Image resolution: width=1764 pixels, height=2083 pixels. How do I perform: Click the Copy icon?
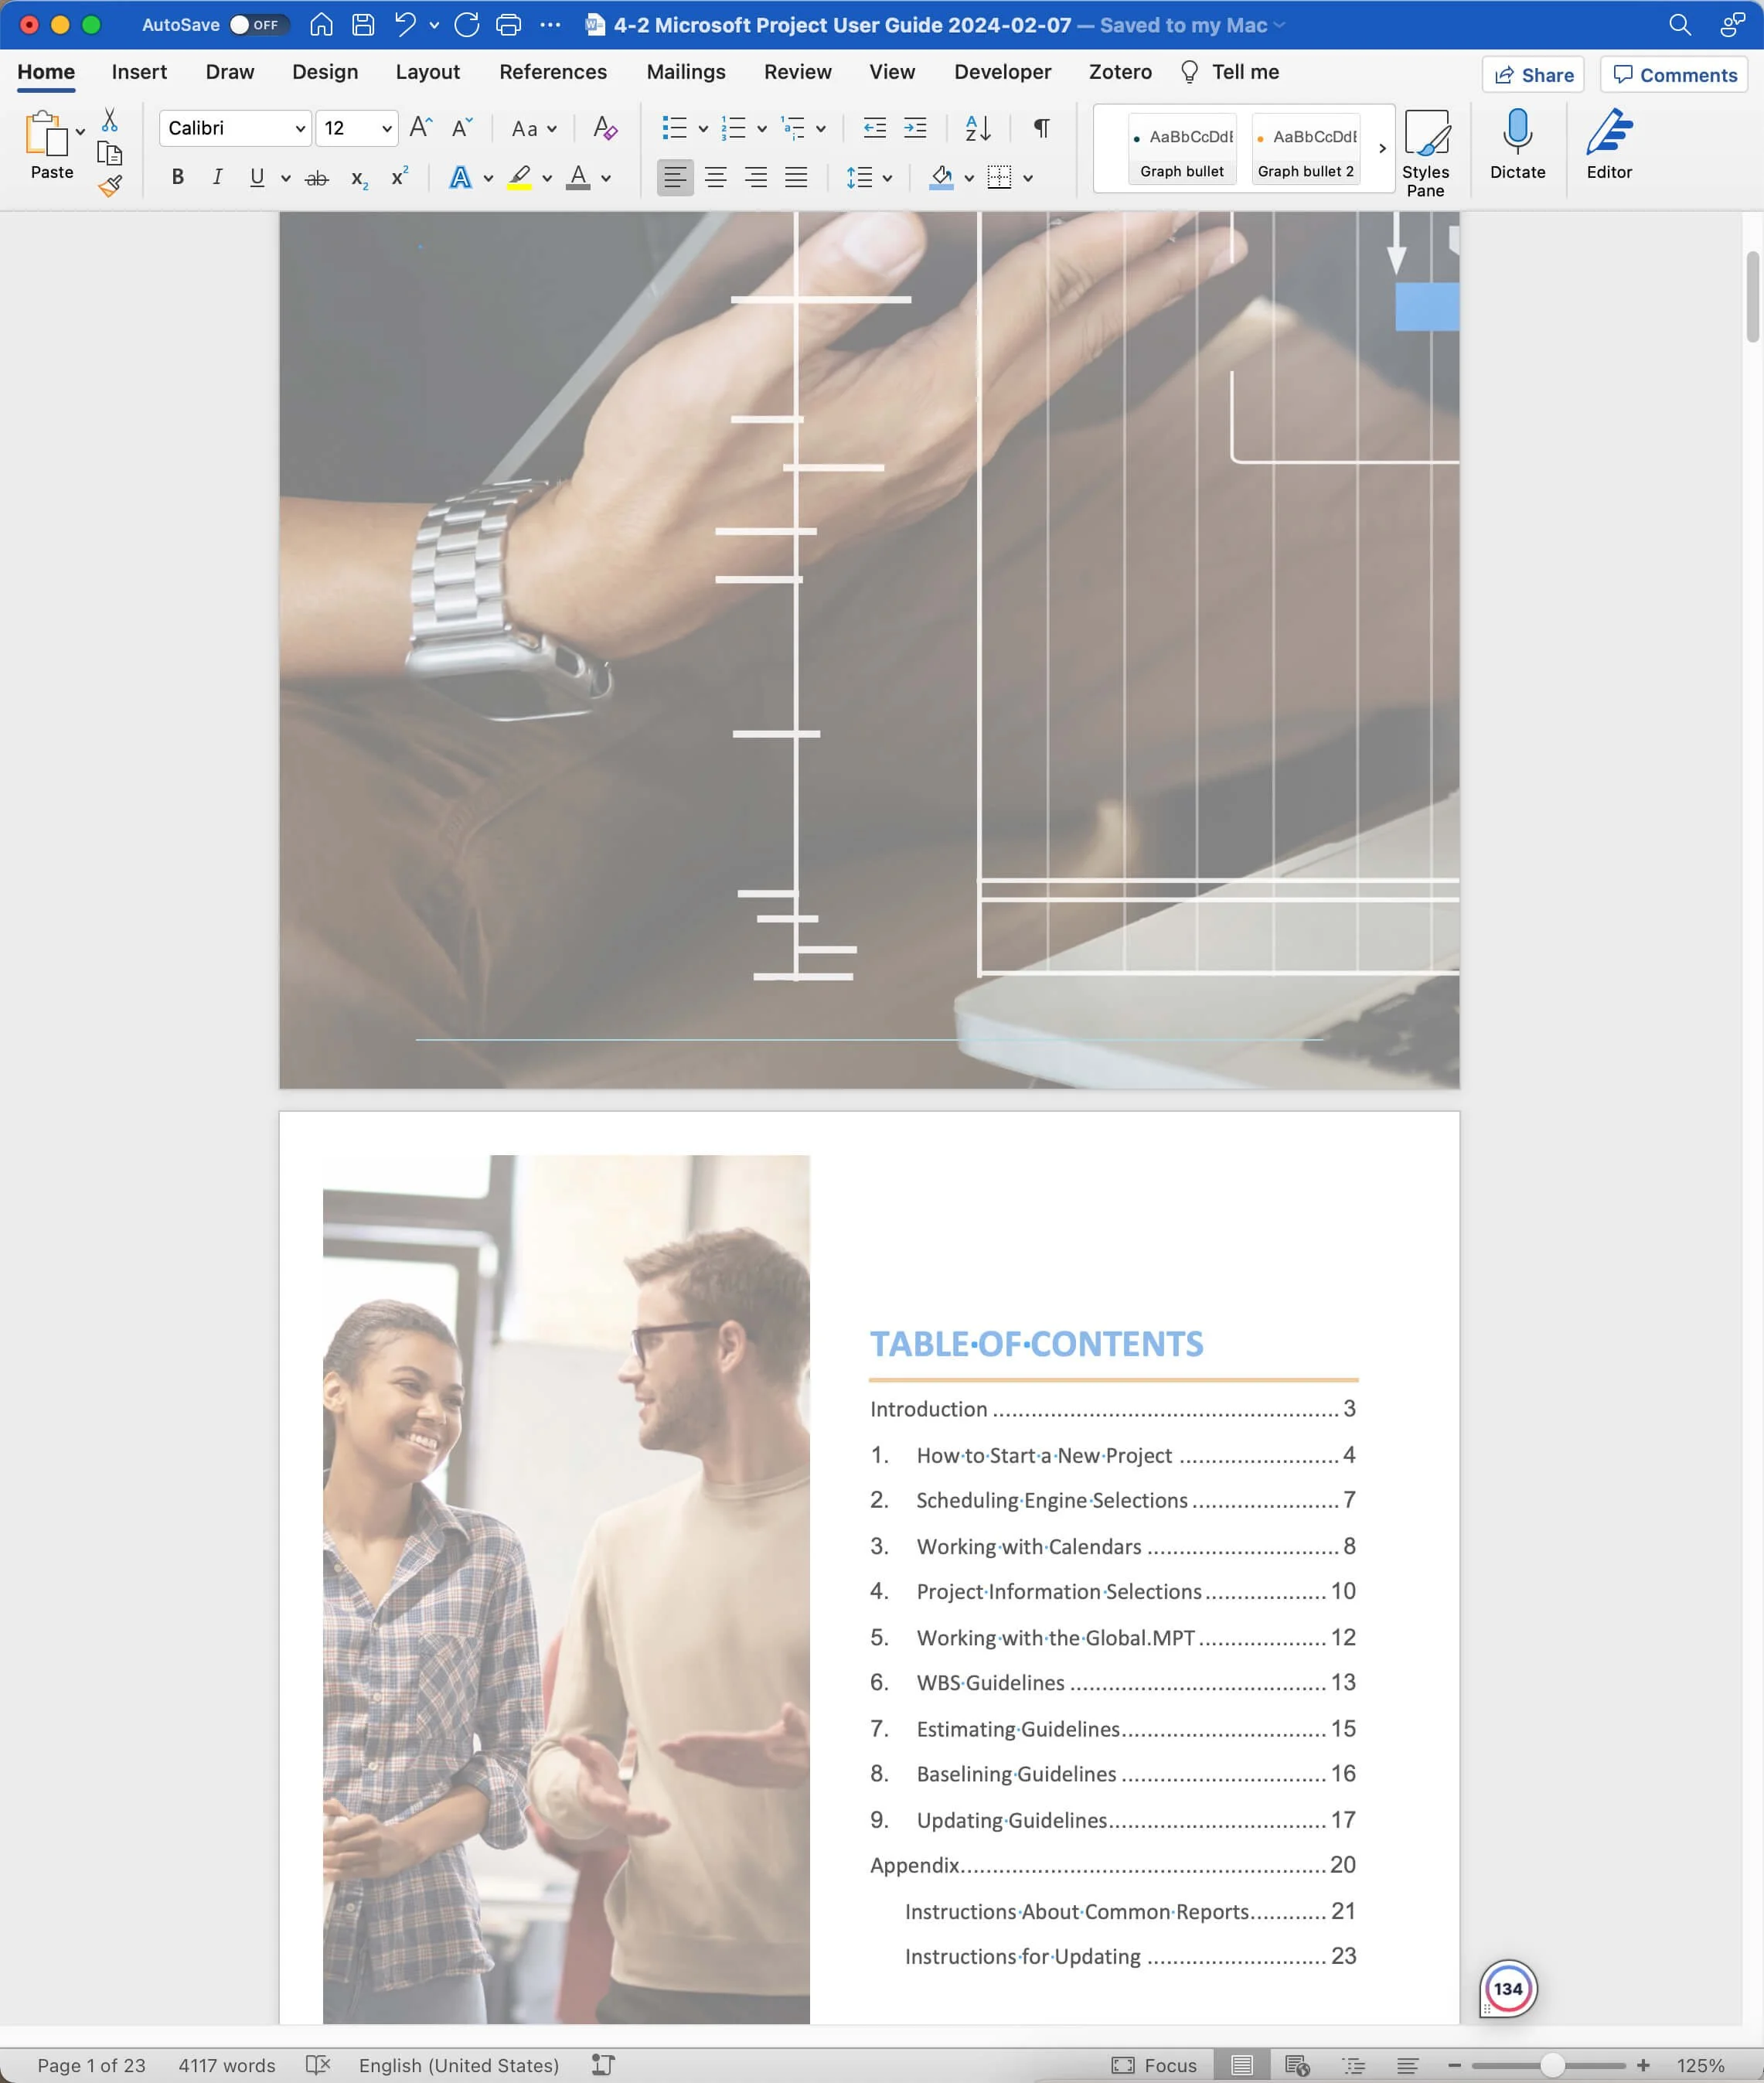(x=108, y=152)
